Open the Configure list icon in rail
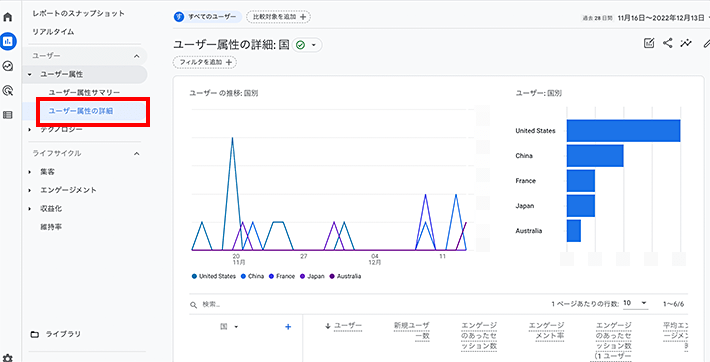Screen dimensions: 710x362 click(x=8, y=115)
